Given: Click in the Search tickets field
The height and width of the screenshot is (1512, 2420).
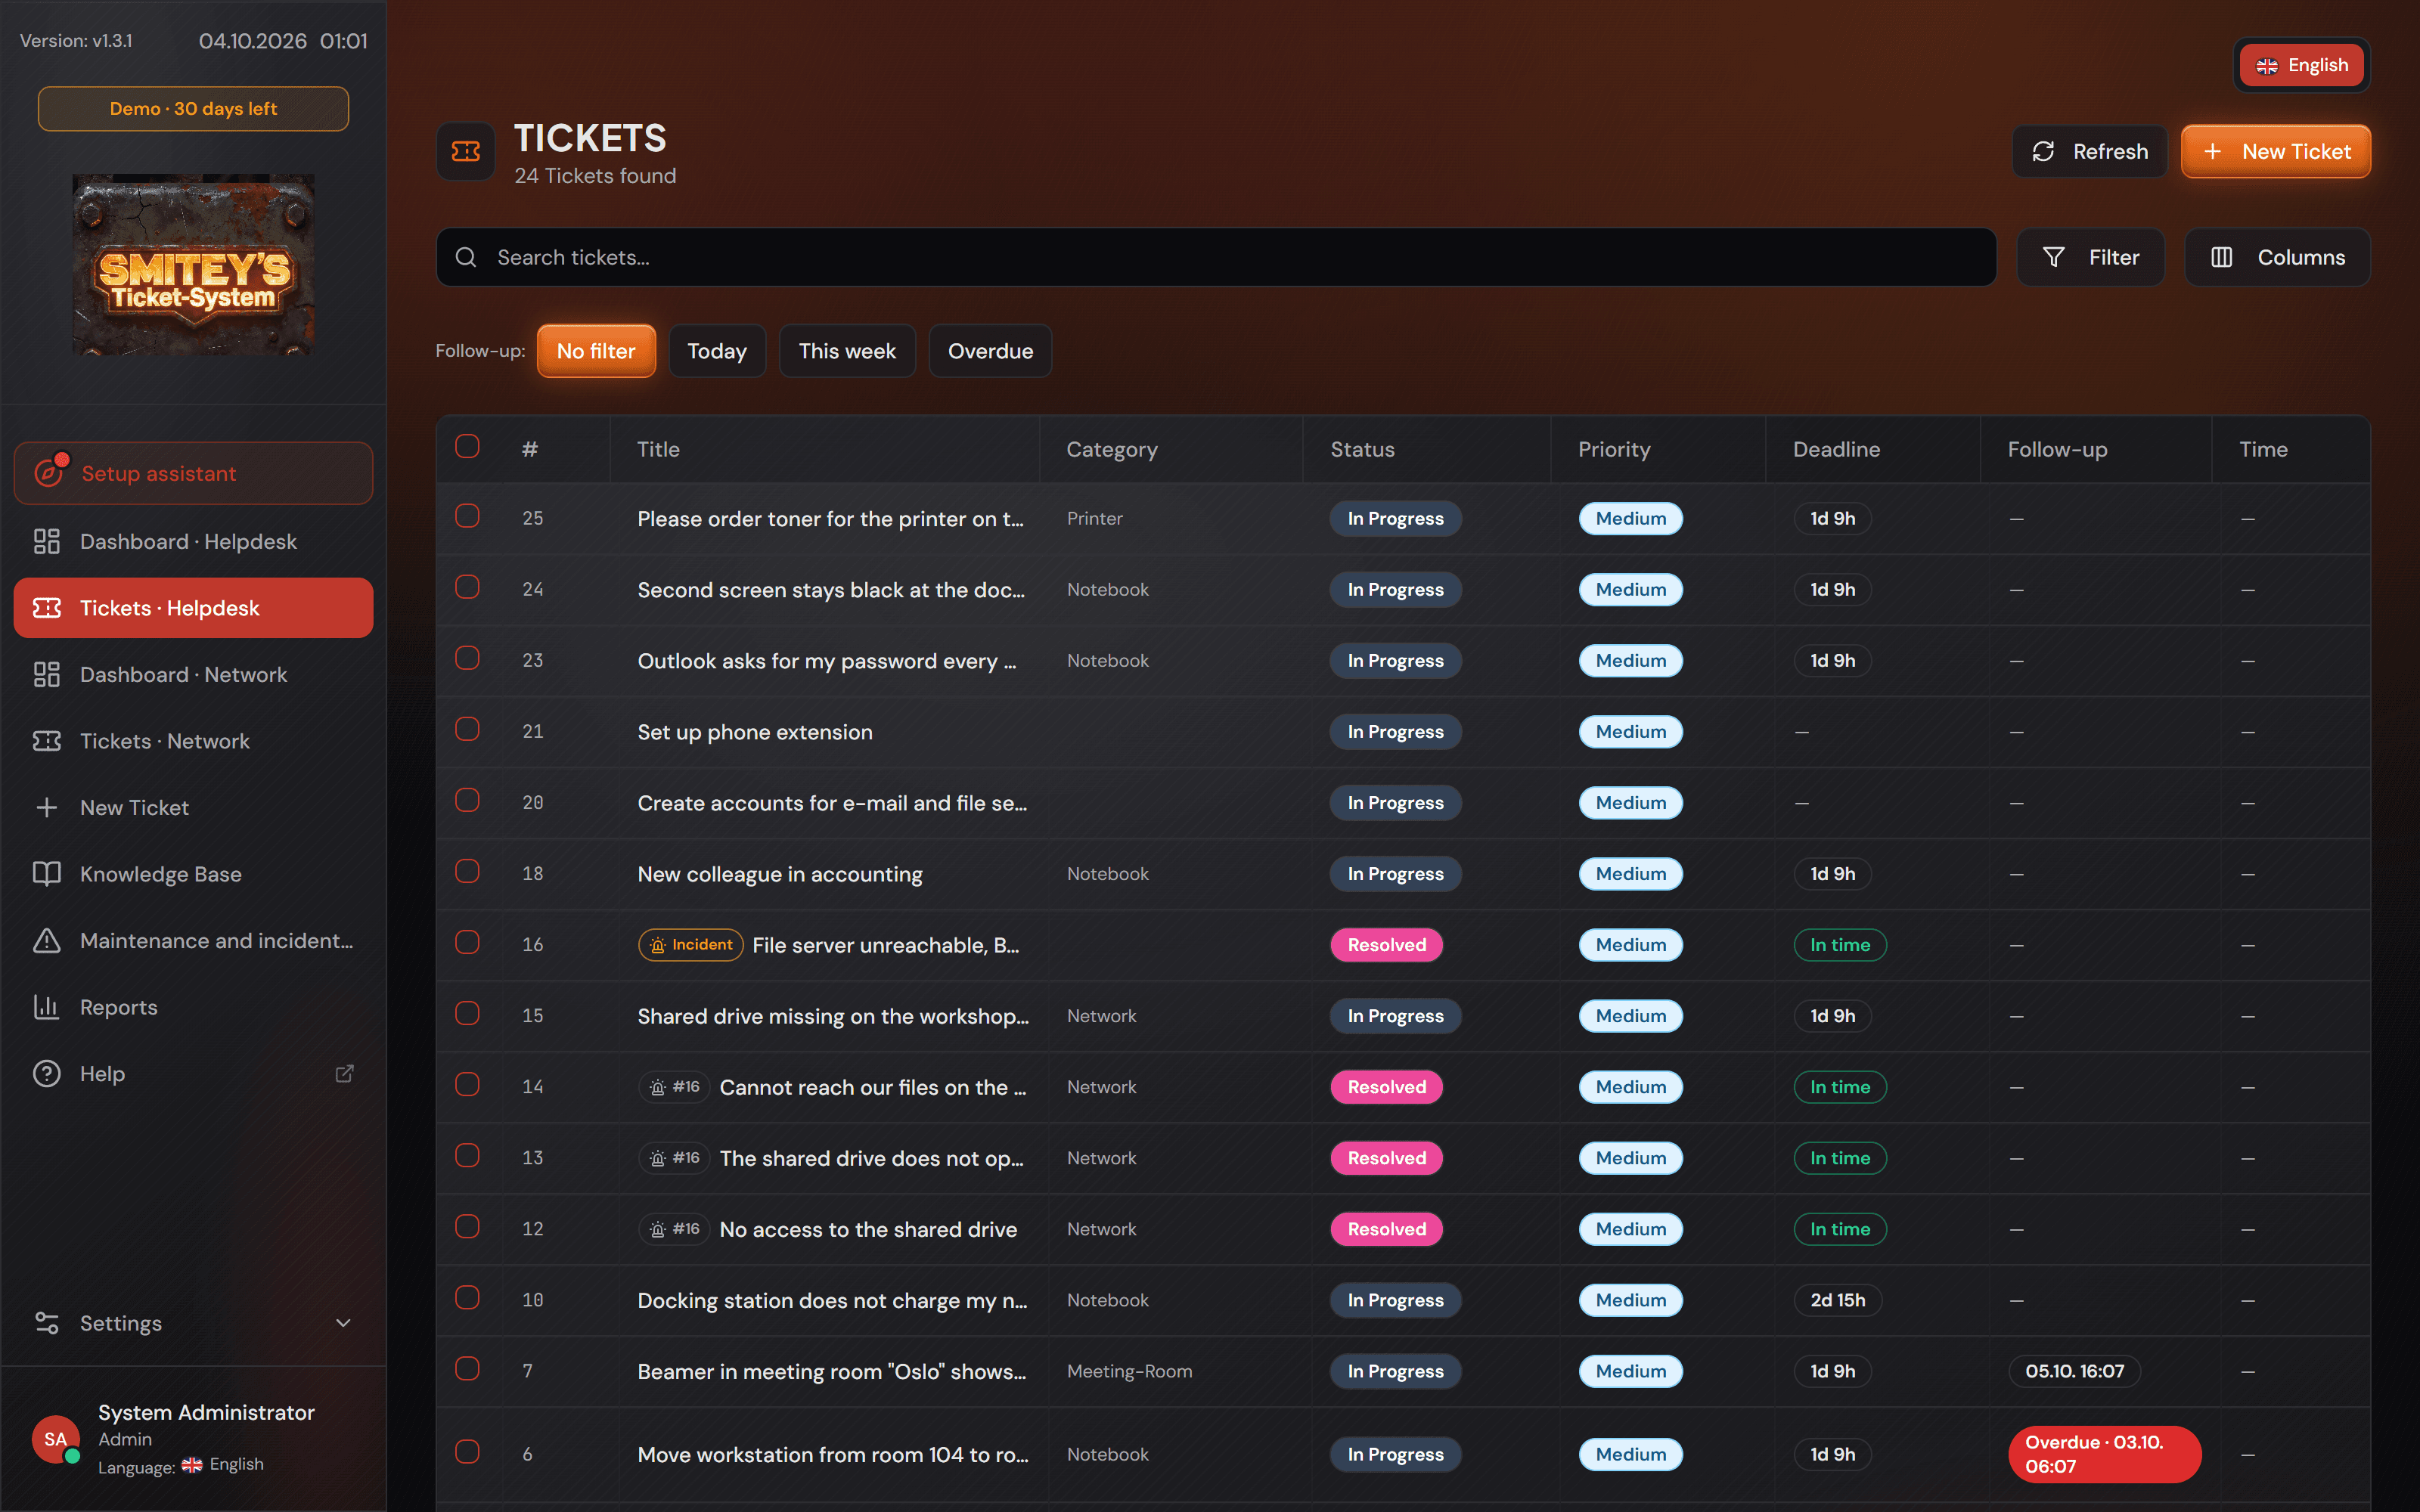Looking at the screenshot, I should click(1216, 257).
